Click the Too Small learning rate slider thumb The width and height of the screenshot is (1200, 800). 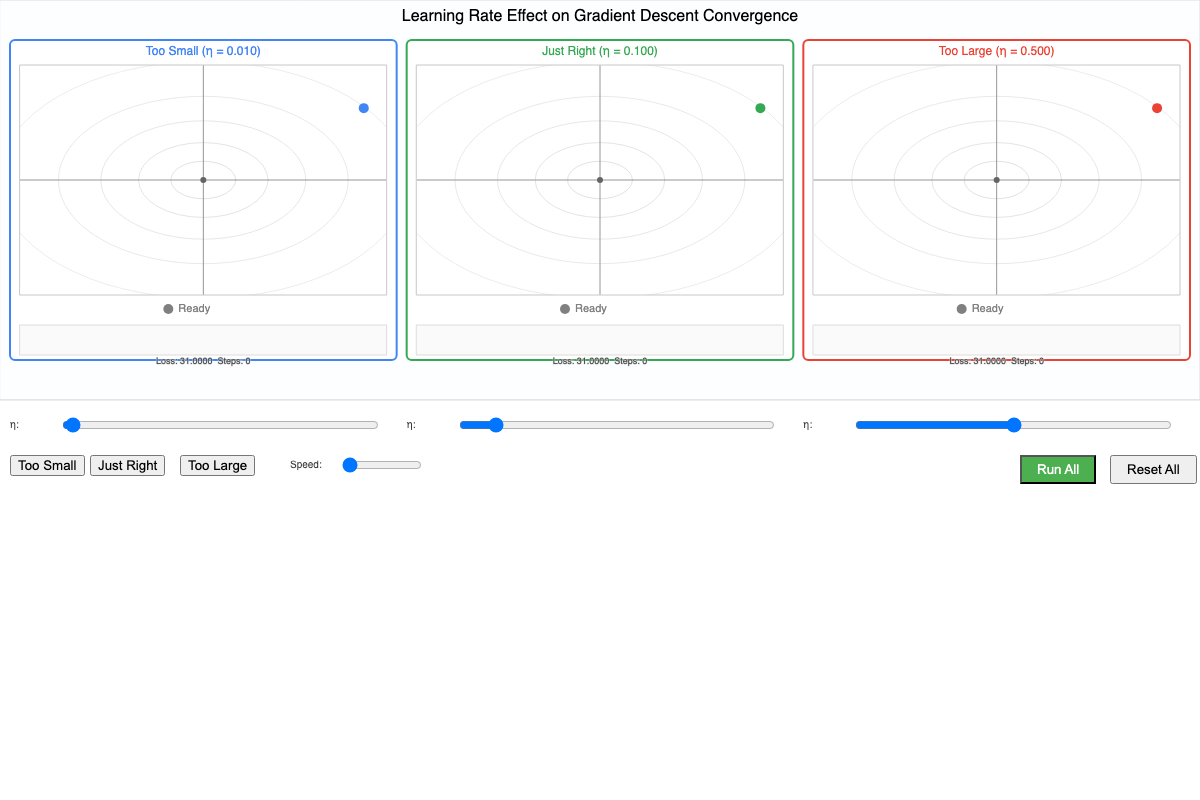[72, 425]
